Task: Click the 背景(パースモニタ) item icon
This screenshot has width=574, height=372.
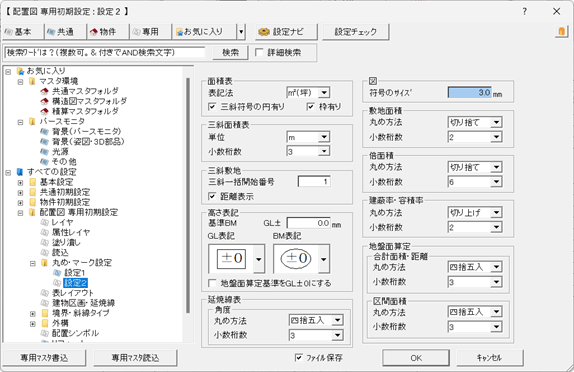Action: pyautogui.click(x=45, y=131)
